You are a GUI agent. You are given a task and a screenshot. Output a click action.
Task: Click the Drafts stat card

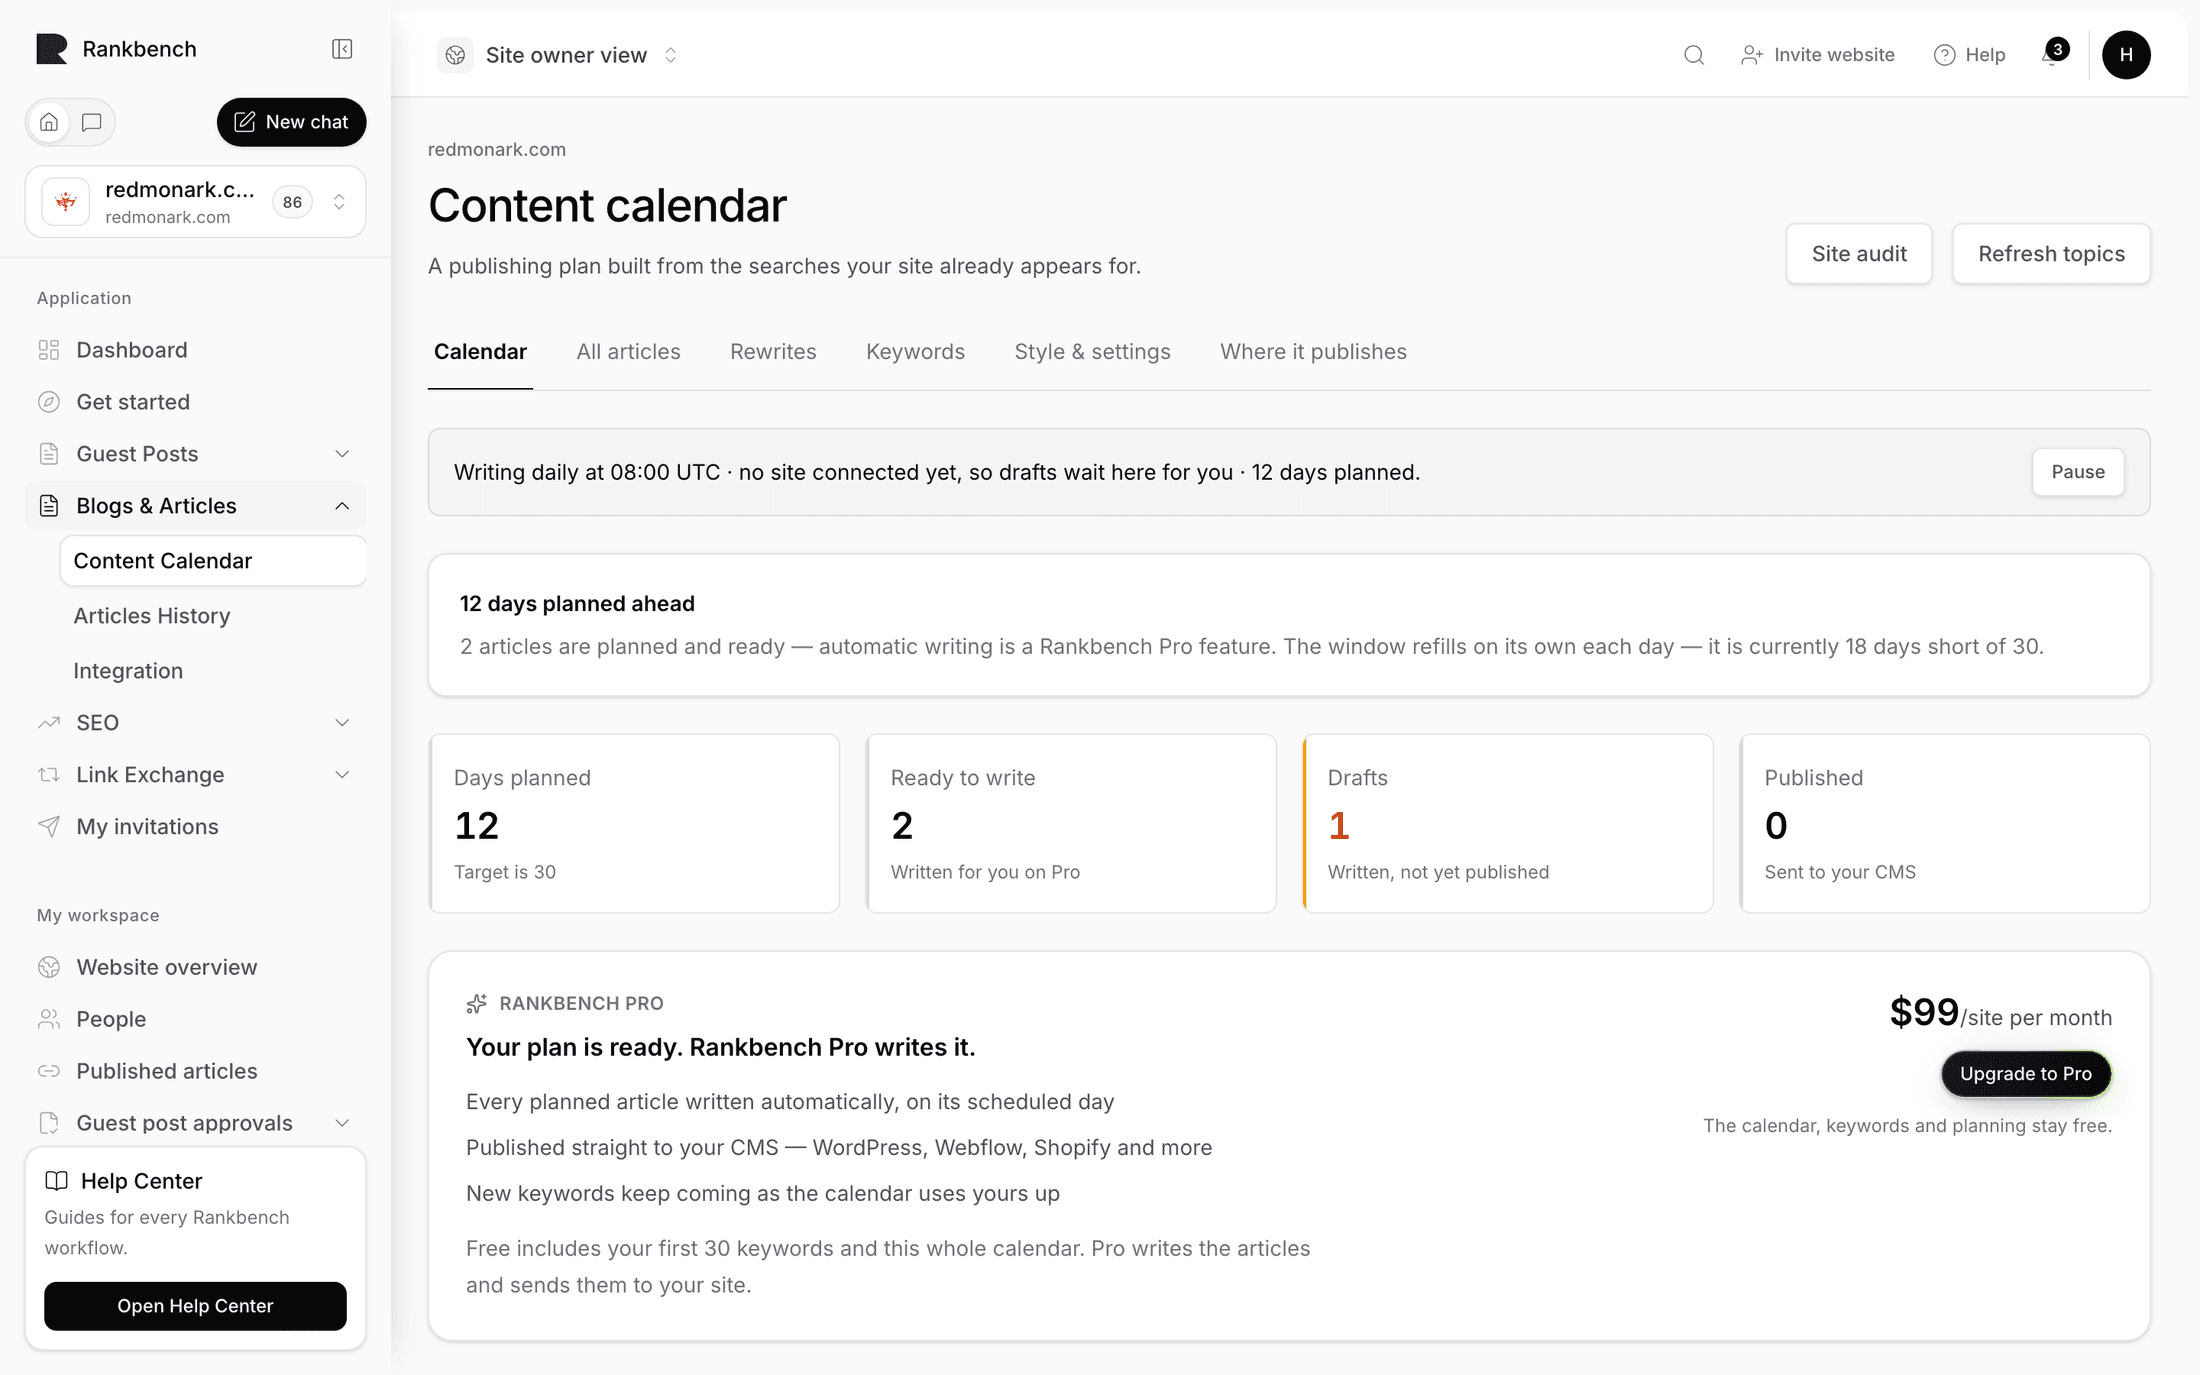tap(1508, 823)
